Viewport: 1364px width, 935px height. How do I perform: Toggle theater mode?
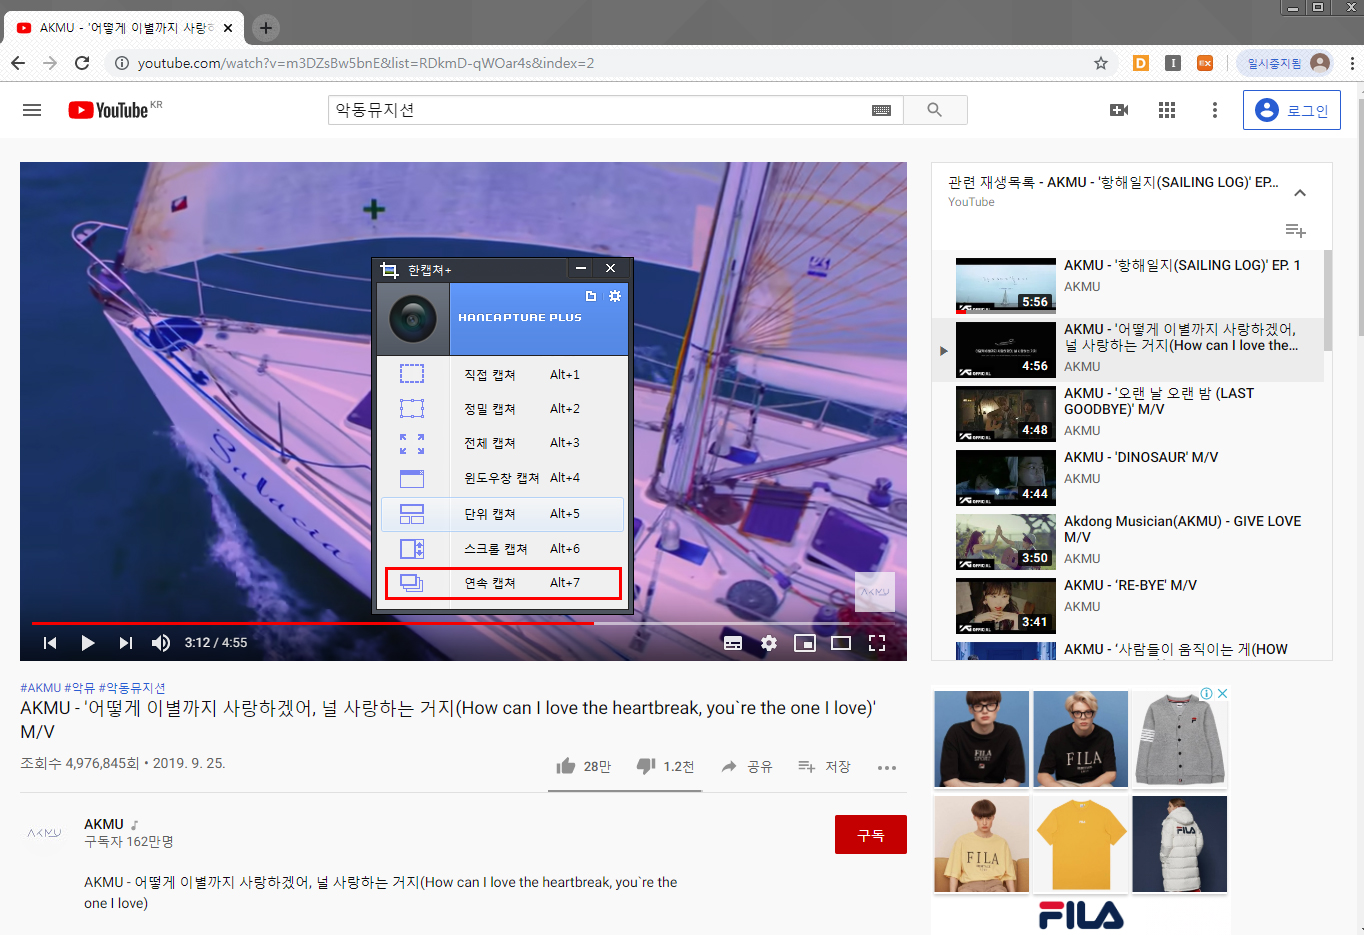(x=841, y=643)
